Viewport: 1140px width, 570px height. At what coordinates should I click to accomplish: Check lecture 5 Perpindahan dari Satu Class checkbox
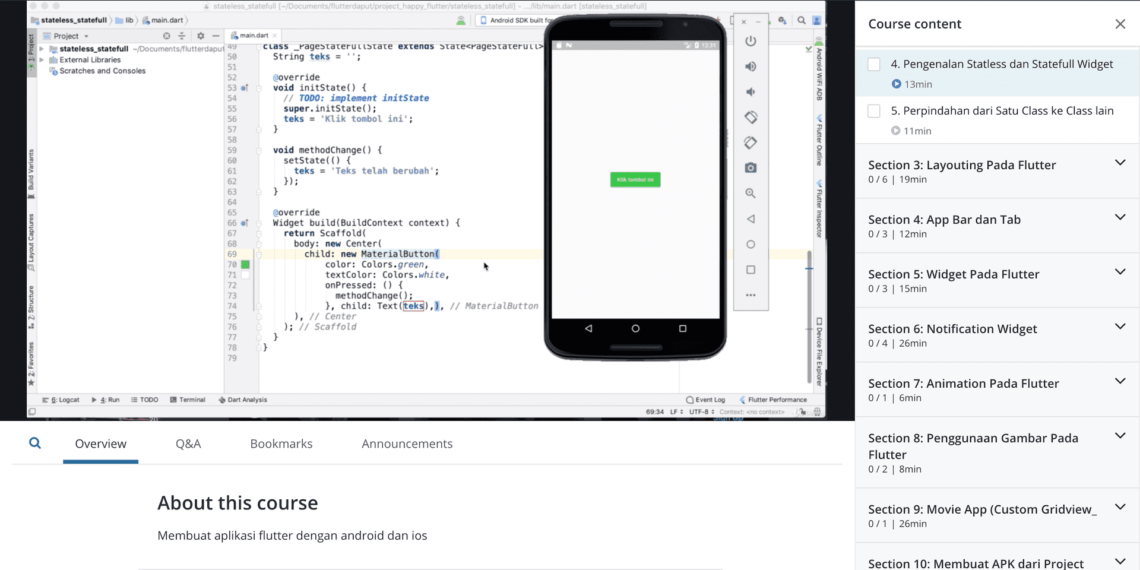(x=874, y=111)
